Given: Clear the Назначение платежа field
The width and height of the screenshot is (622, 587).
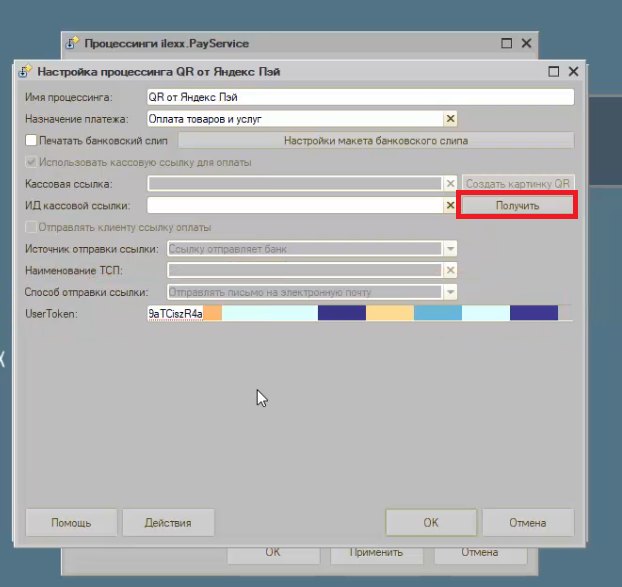Looking at the screenshot, I should pyautogui.click(x=450, y=119).
